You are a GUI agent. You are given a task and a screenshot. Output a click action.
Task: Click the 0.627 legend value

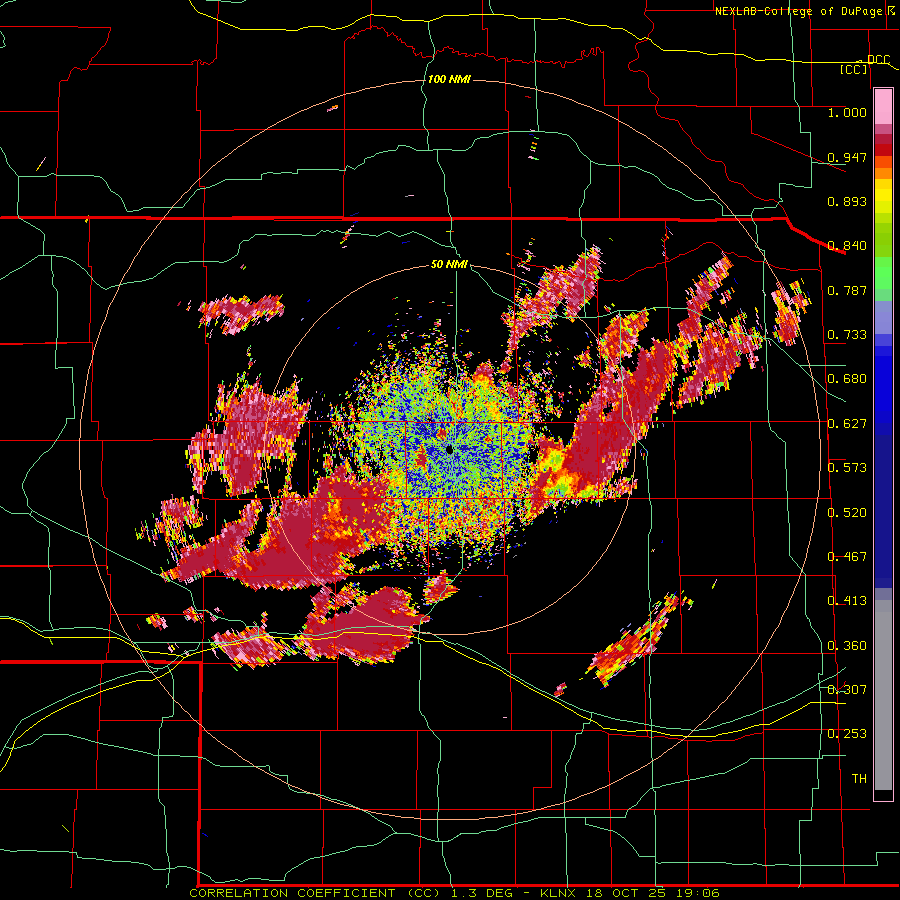tap(847, 424)
